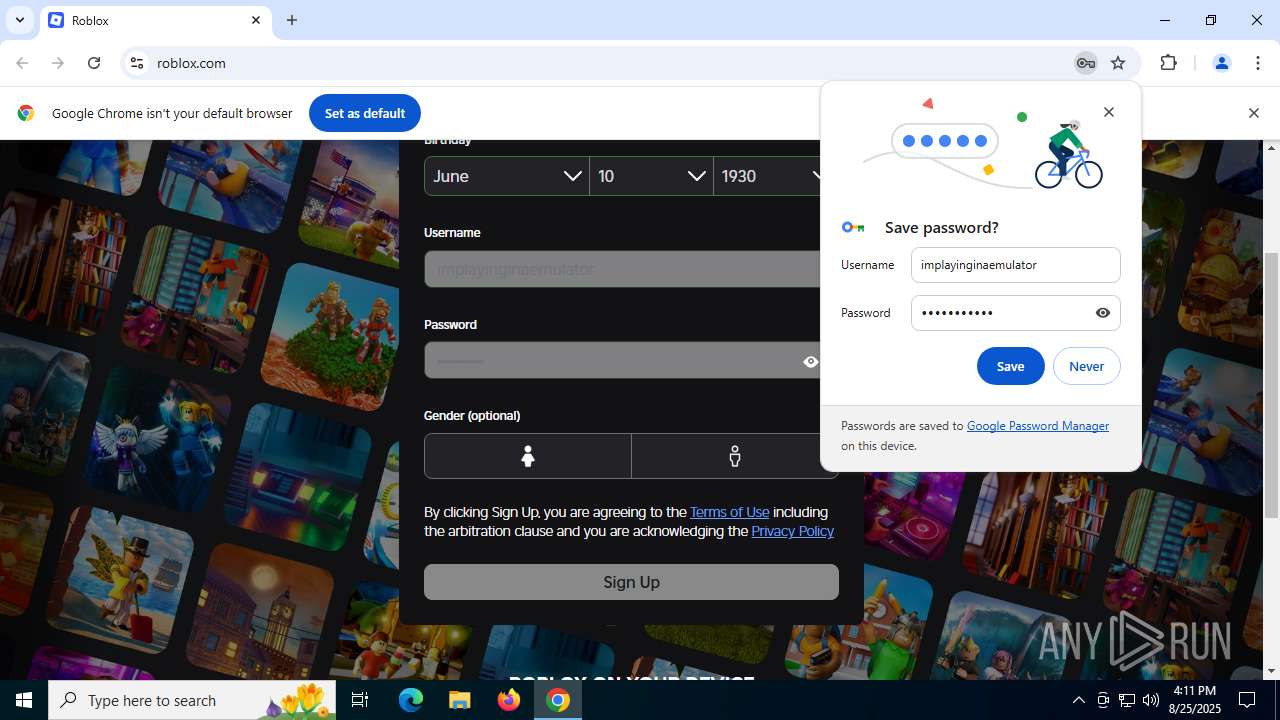Open Task View on taskbar
This screenshot has height=720, width=1280.
click(360, 700)
